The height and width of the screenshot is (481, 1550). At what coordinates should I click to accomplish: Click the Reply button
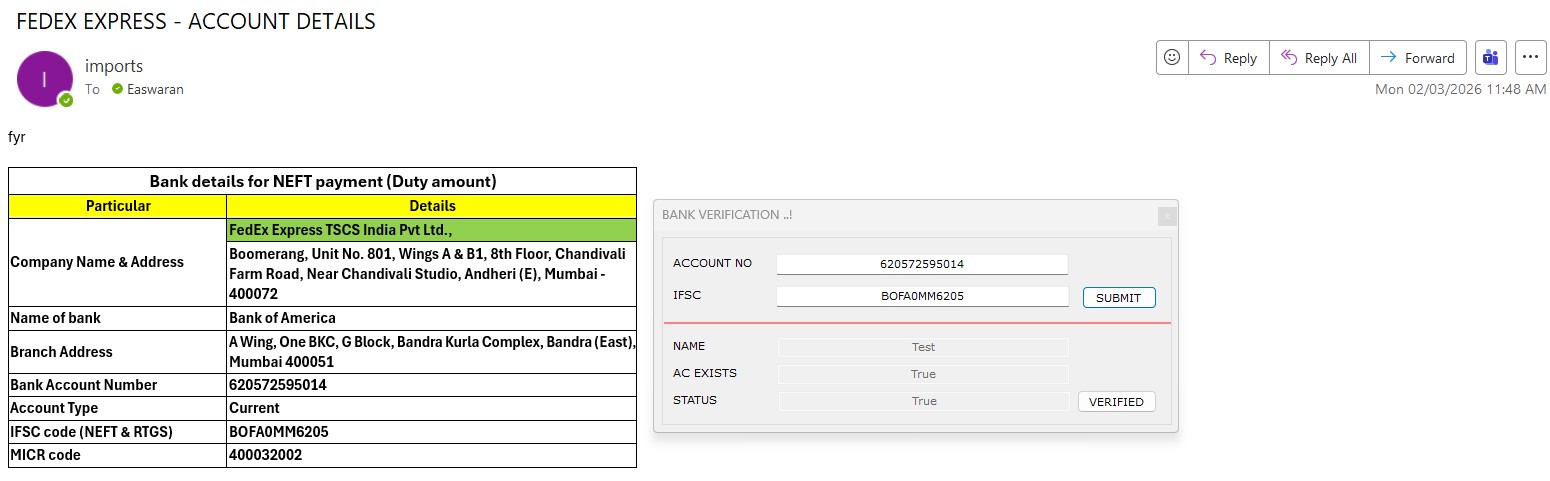[x=1229, y=58]
